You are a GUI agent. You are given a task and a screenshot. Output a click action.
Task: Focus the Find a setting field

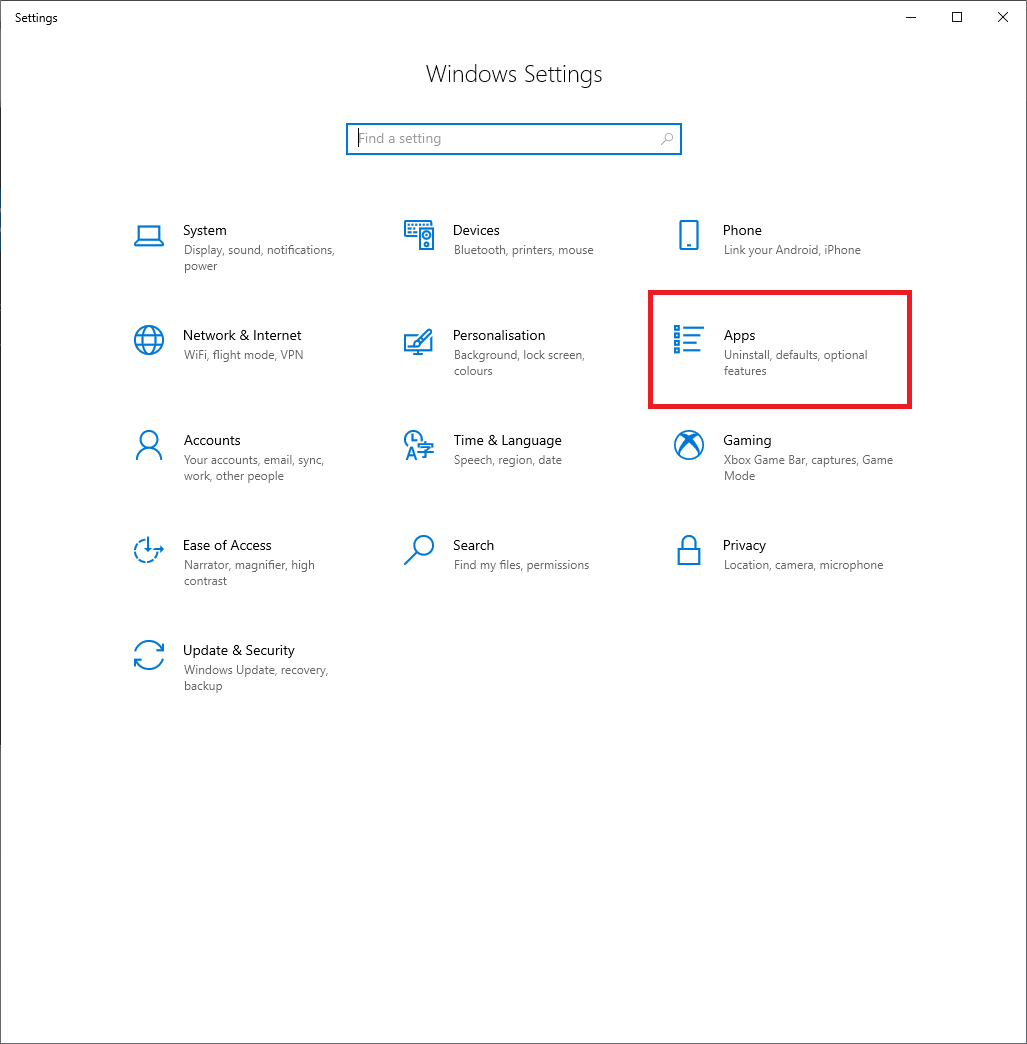(x=514, y=138)
